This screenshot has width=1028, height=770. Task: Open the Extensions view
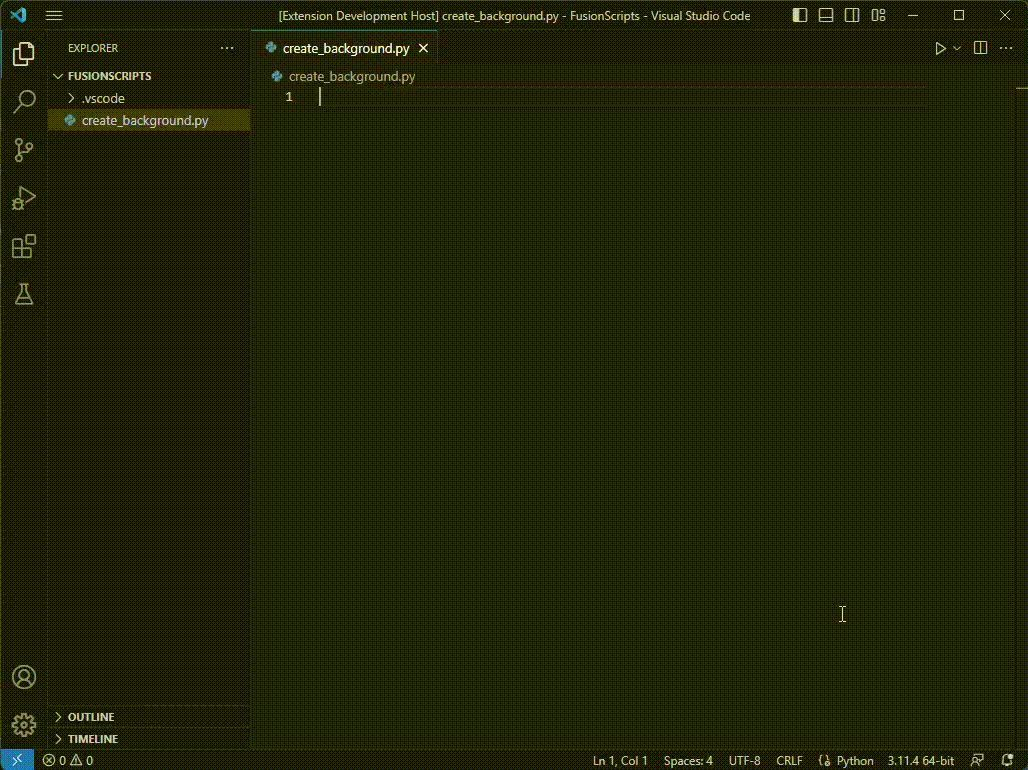(24, 247)
